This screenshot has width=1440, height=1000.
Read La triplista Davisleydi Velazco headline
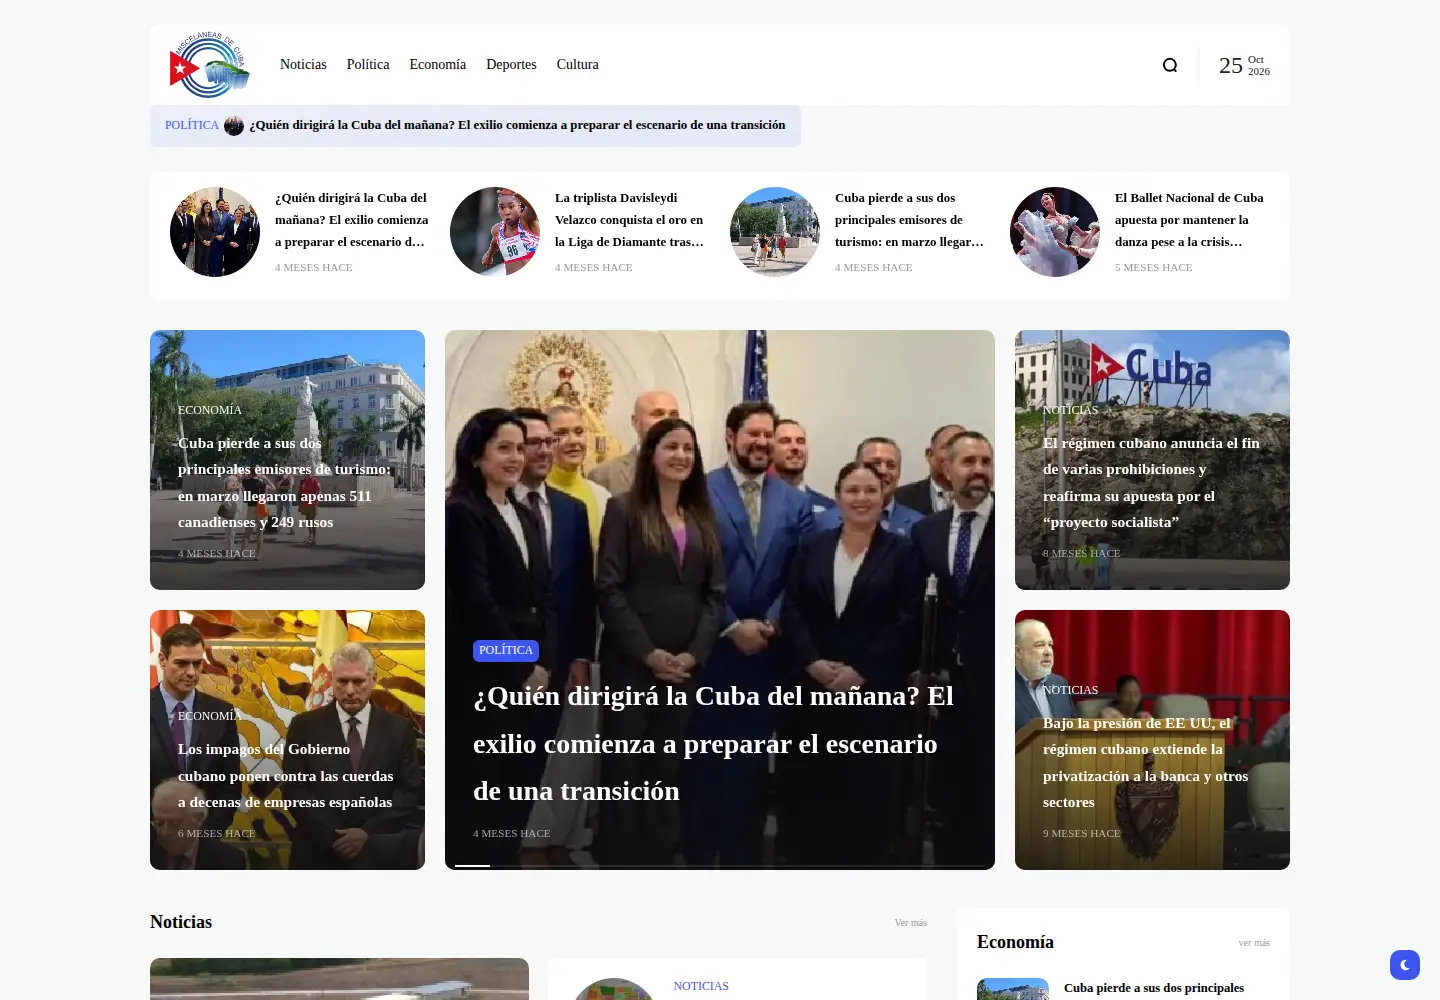pos(629,220)
